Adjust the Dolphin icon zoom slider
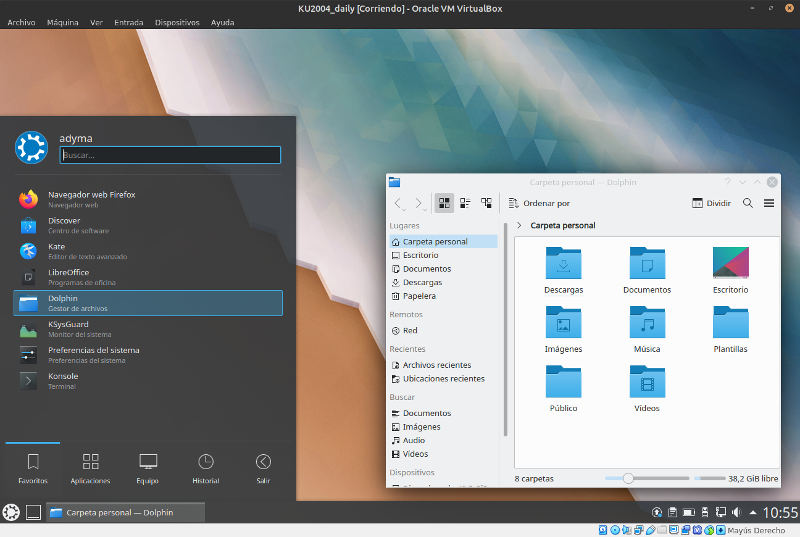800x537 pixels. coord(628,478)
